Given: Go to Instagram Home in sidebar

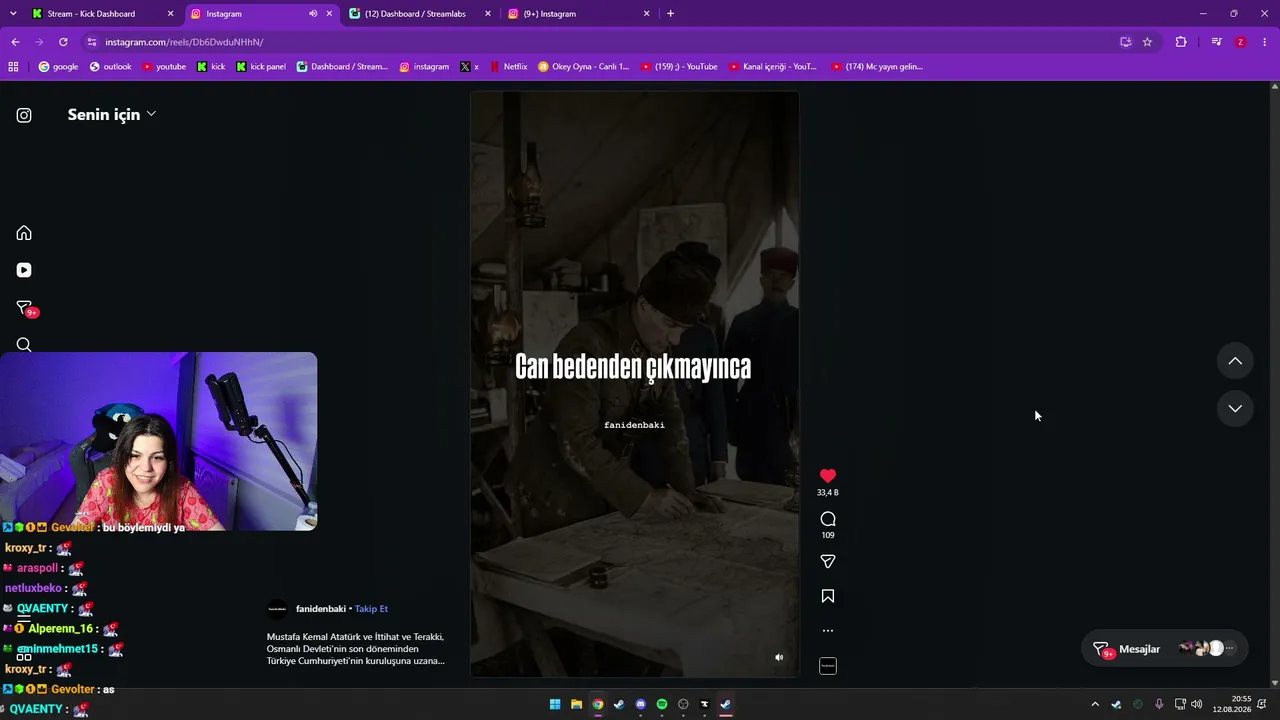Looking at the screenshot, I should click(x=24, y=233).
